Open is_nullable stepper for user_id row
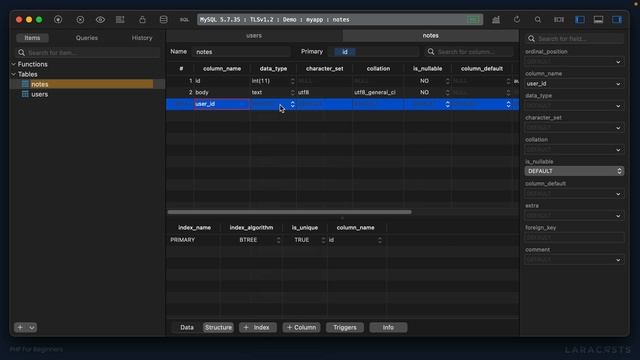This screenshot has height=360, width=640. click(448, 104)
